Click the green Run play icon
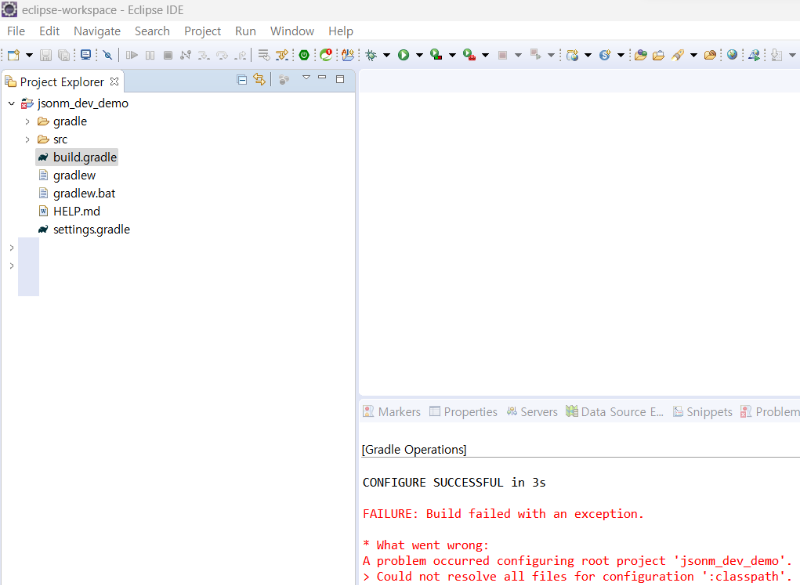Viewport: 800px width, 585px height. pos(404,55)
